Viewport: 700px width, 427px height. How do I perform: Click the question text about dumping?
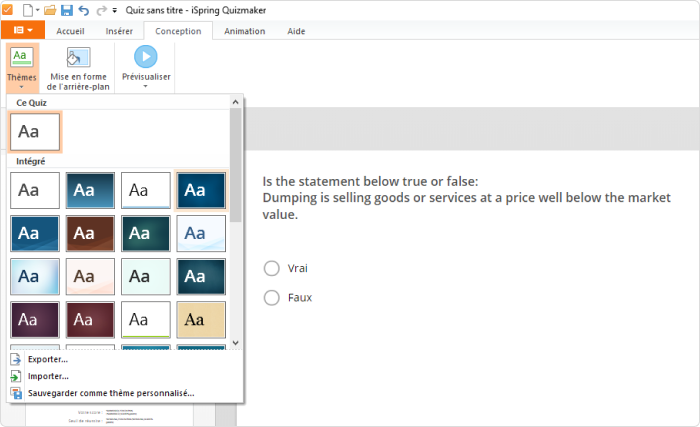click(466, 197)
